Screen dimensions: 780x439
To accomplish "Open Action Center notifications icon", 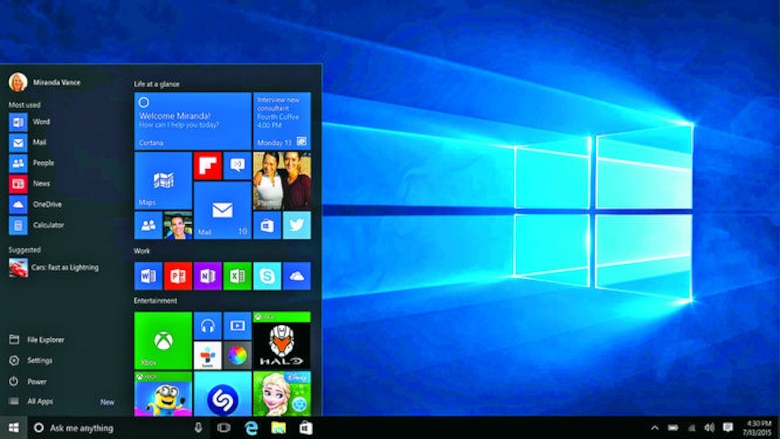I will 728,428.
